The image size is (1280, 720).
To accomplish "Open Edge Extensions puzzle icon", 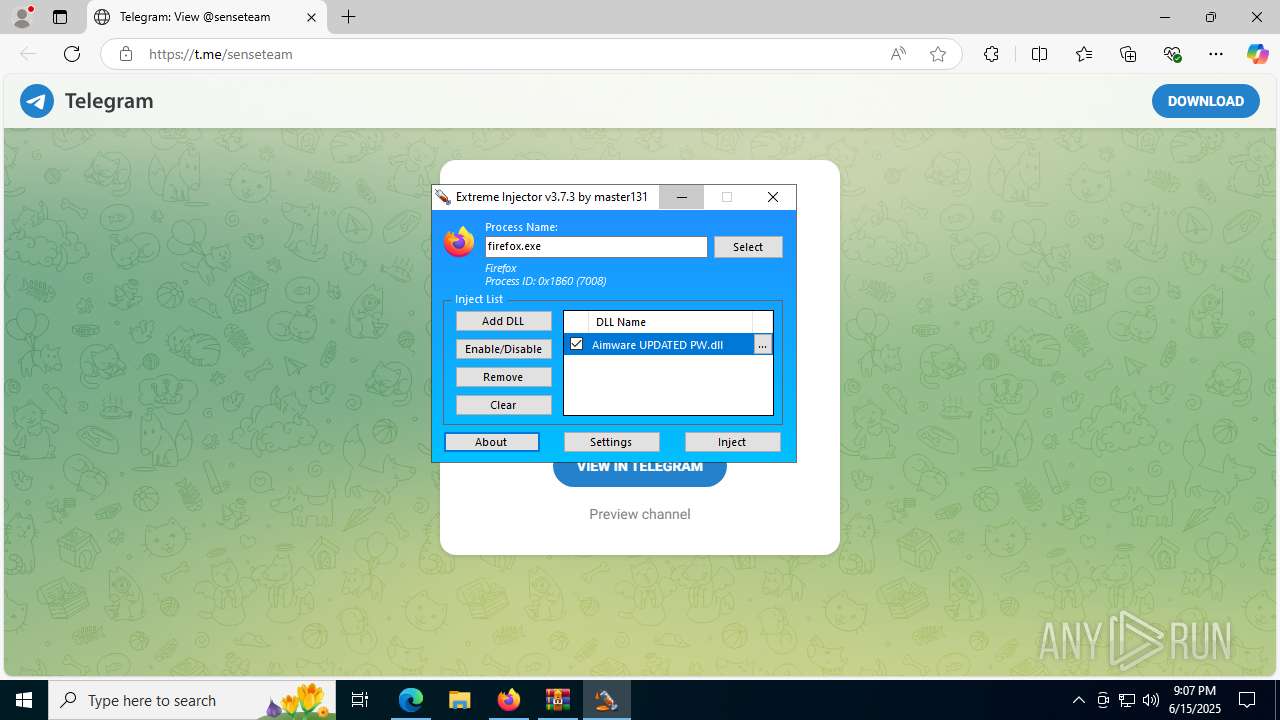I will [991, 54].
